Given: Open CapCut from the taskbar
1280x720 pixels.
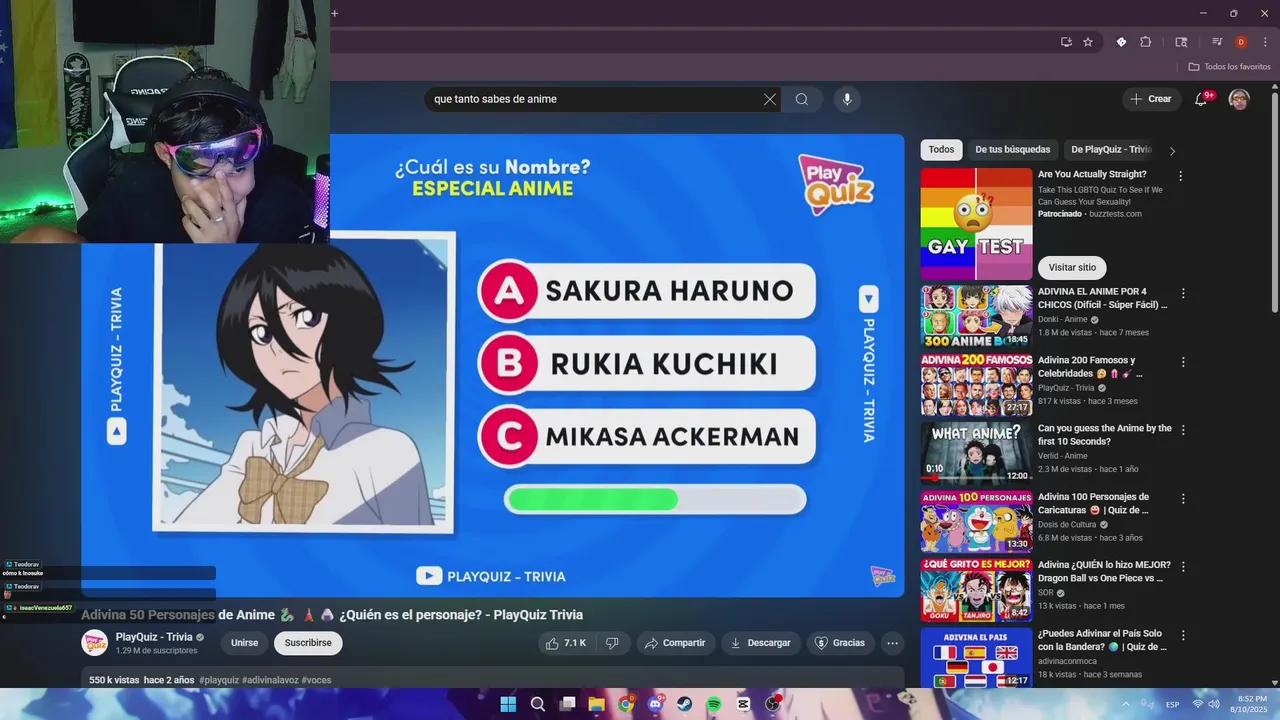Looking at the screenshot, I should pos(743,704).
